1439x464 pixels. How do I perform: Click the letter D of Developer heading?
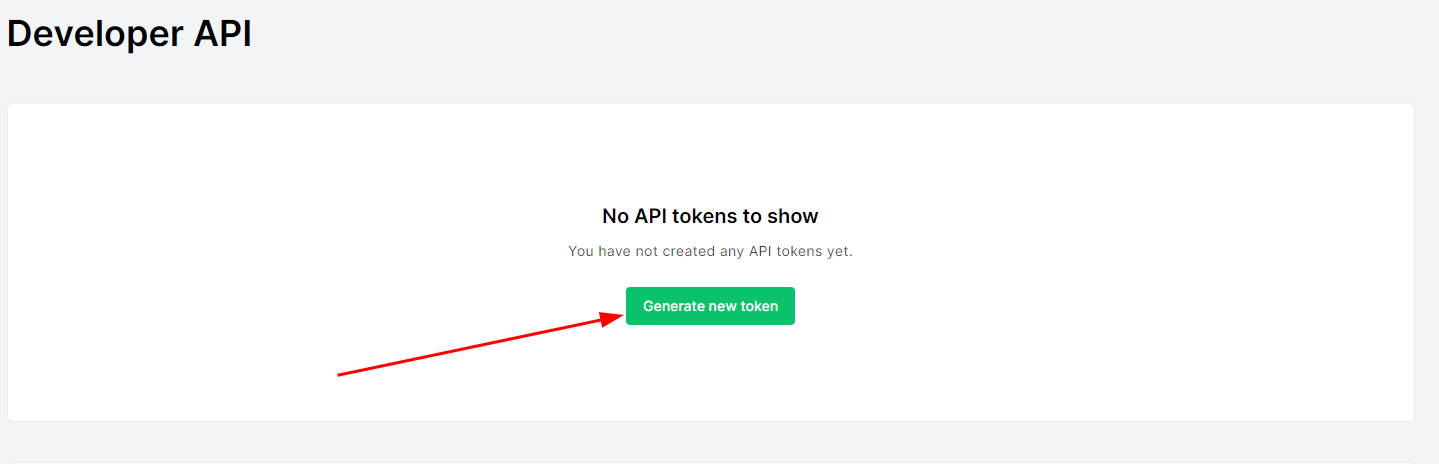tap(20, 34)
